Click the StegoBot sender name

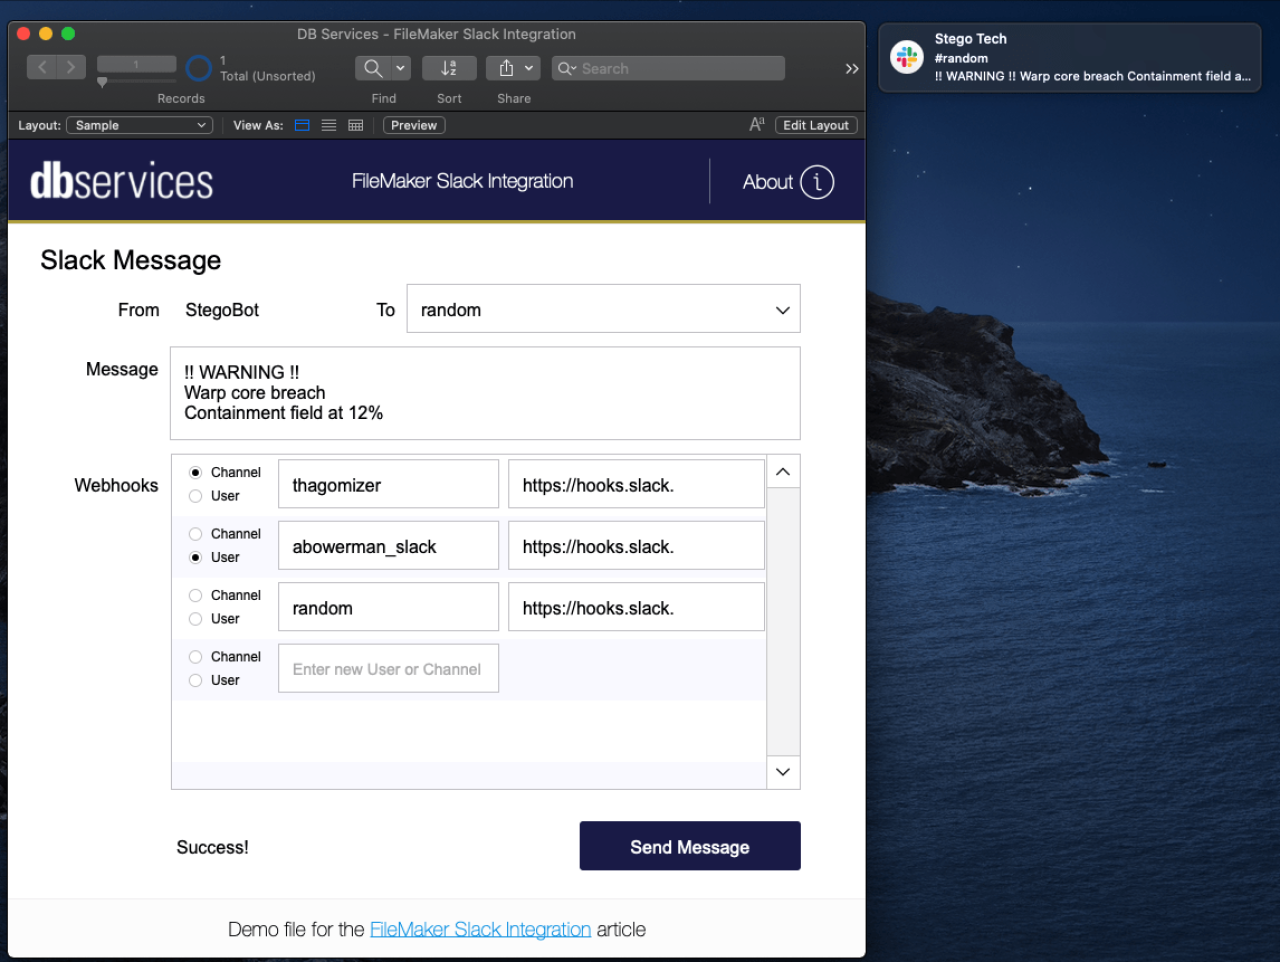point(222,310)
